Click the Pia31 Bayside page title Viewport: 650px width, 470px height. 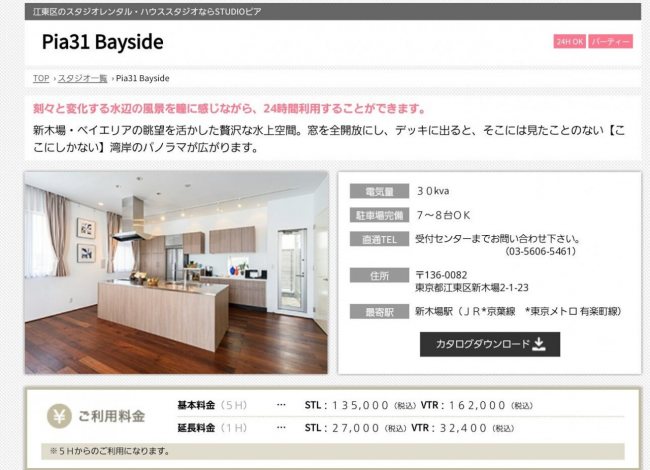click(102, 42)
